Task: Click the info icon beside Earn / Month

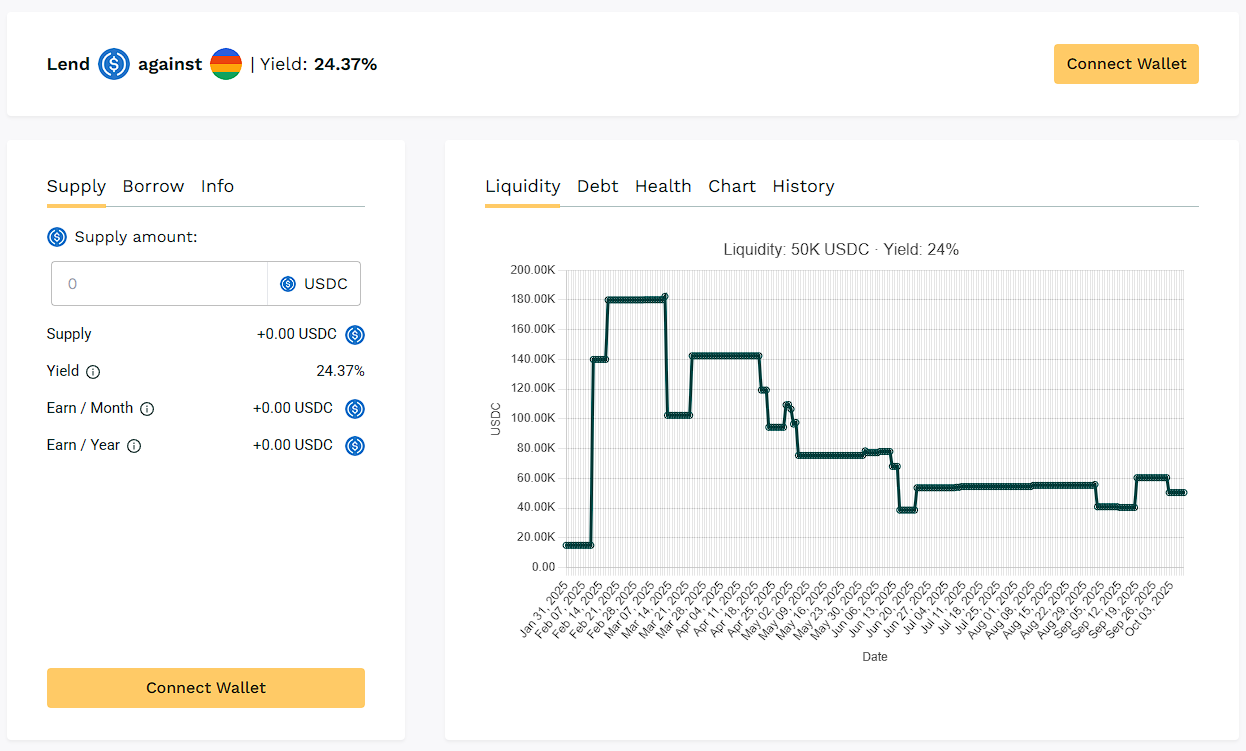Action: coord(147,409)
